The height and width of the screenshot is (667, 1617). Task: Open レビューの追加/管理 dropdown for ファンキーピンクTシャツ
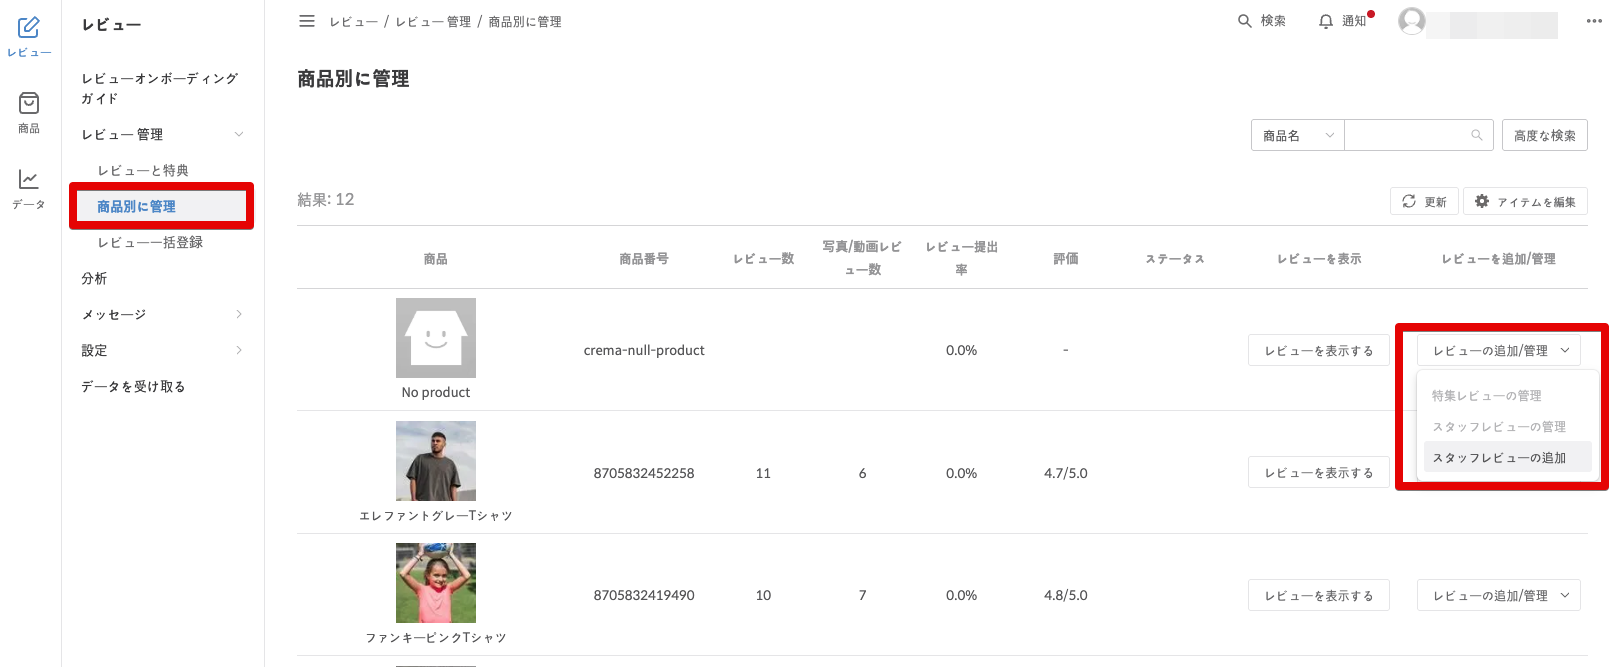1498,595
